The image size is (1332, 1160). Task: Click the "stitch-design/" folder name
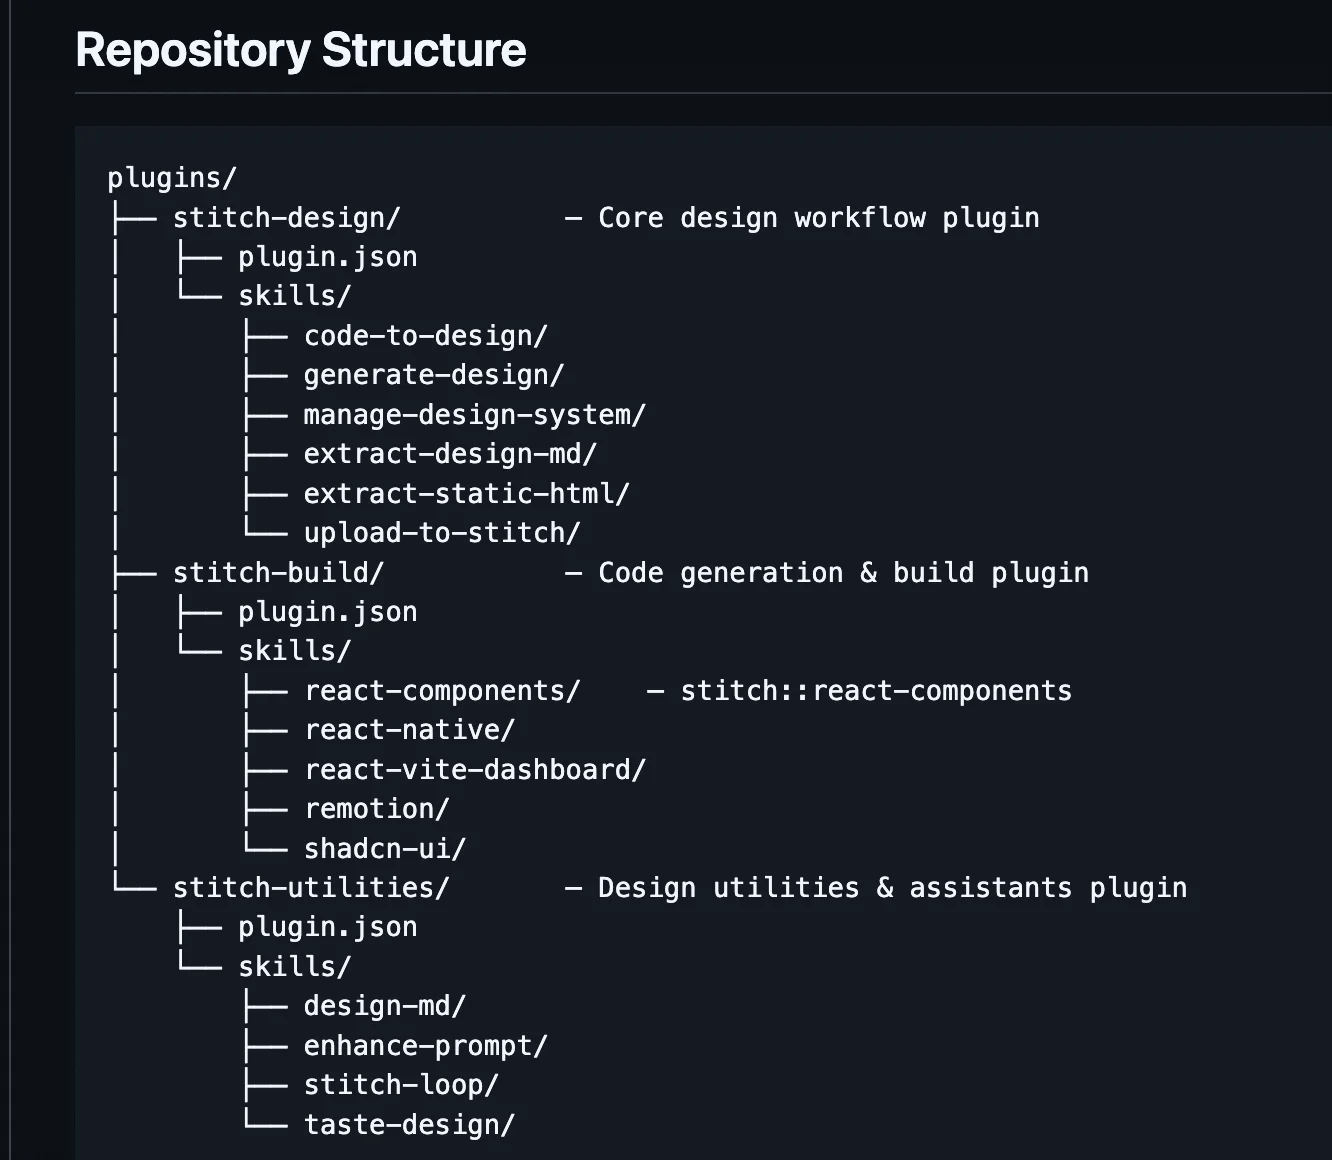click(287, 218)
